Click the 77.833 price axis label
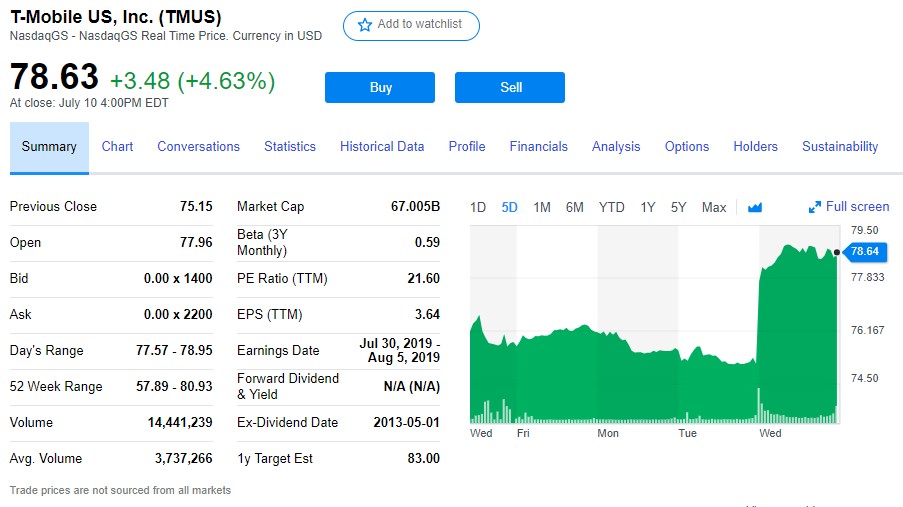 [867, 277]
